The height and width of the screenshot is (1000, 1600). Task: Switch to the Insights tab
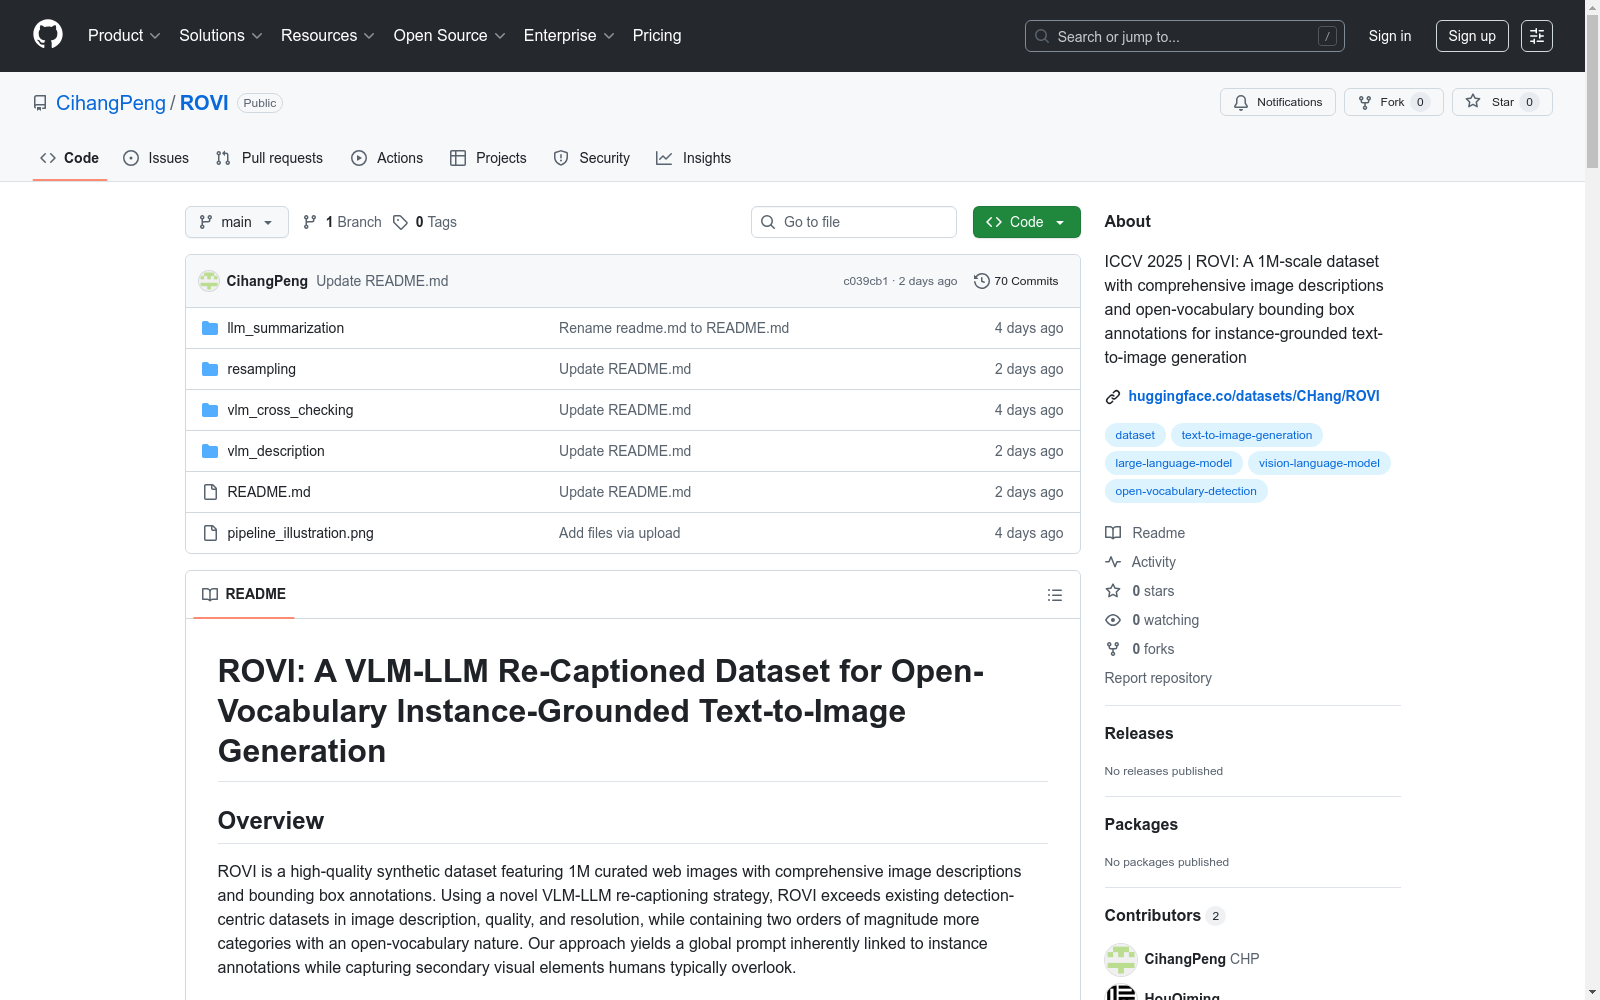point(693,158)
